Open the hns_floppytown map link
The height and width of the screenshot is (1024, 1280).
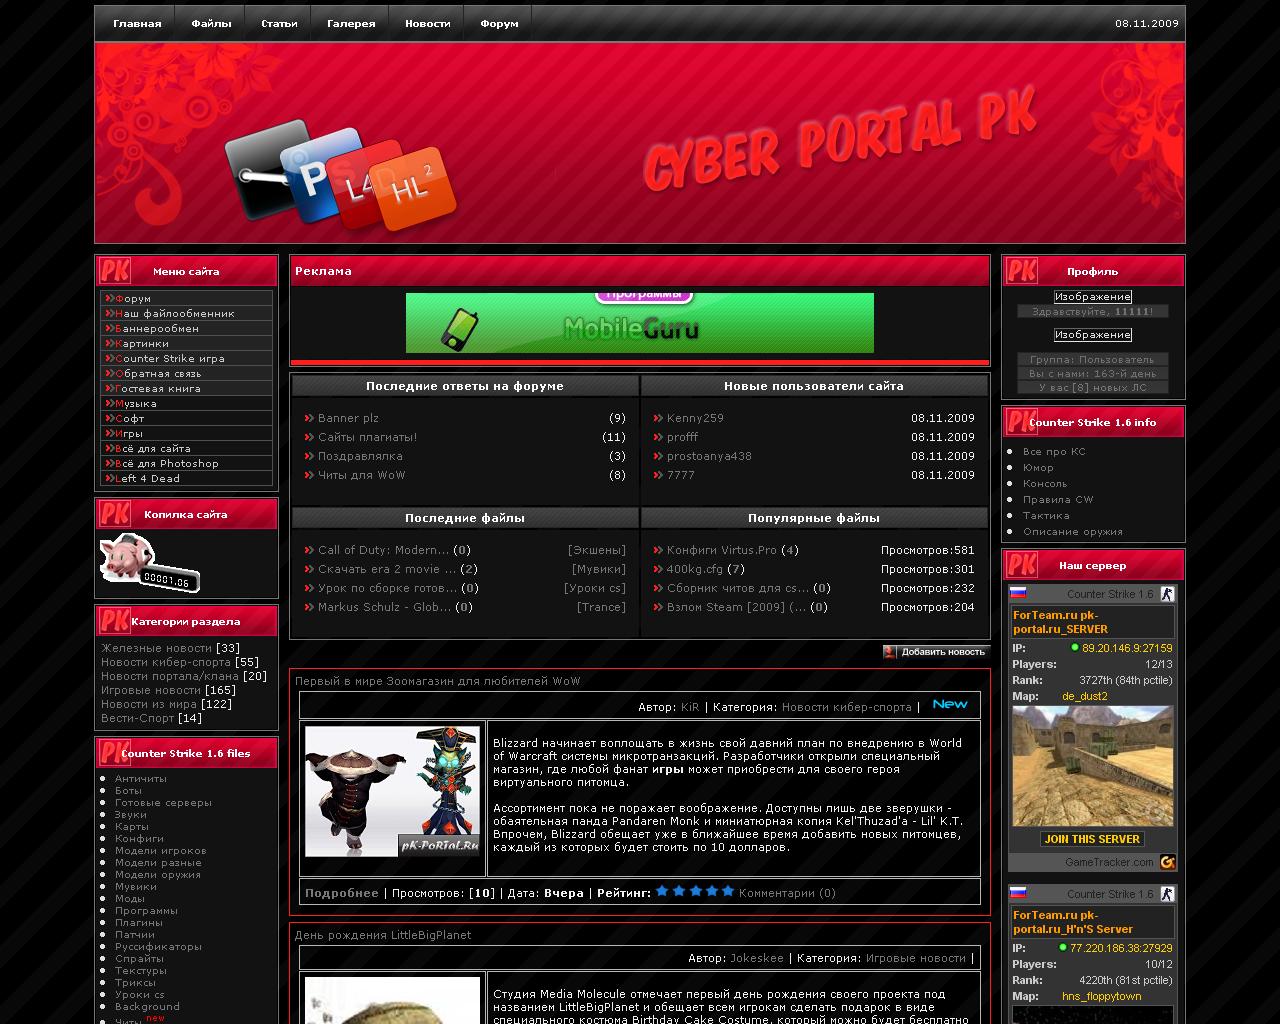[x=1102, y=996]
